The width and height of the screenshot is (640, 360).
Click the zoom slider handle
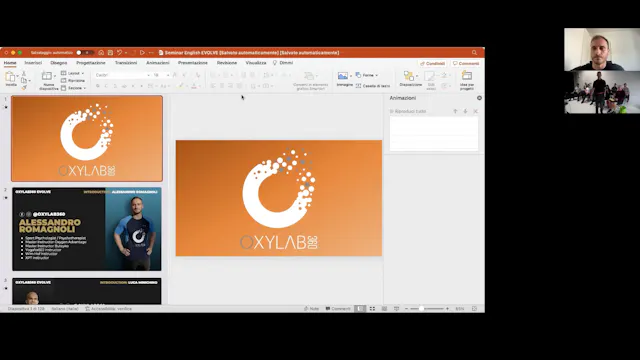tap(421, 309)
